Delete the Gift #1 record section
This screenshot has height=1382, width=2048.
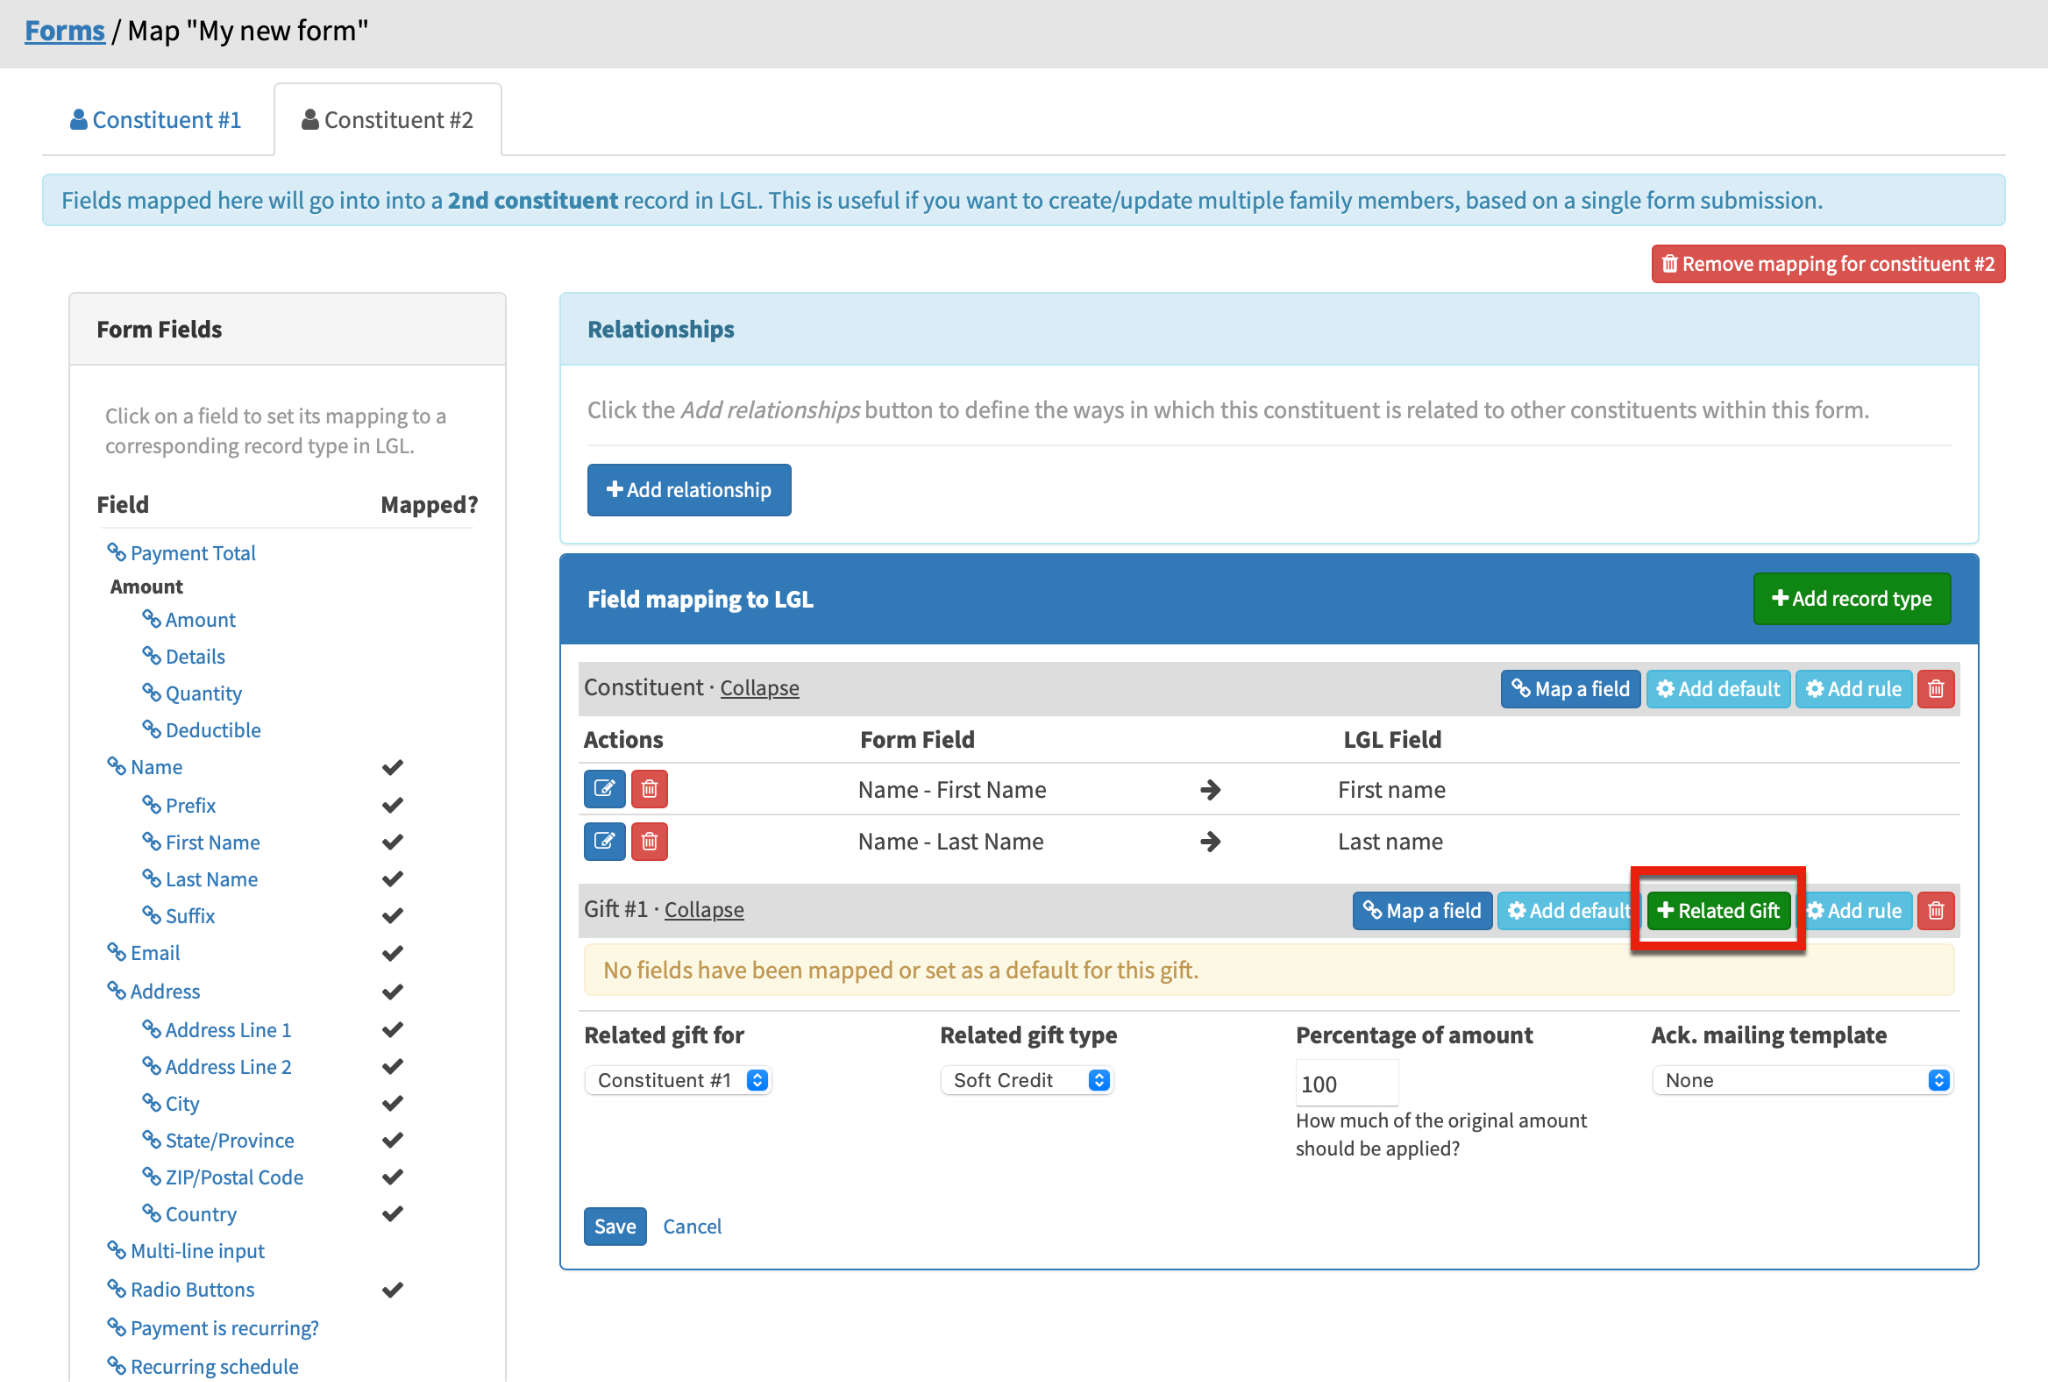point(1935,911)
